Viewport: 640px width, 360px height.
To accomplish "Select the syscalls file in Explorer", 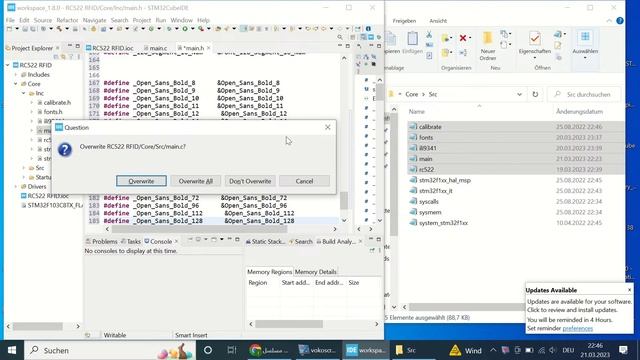I will (x=429, y=201).
